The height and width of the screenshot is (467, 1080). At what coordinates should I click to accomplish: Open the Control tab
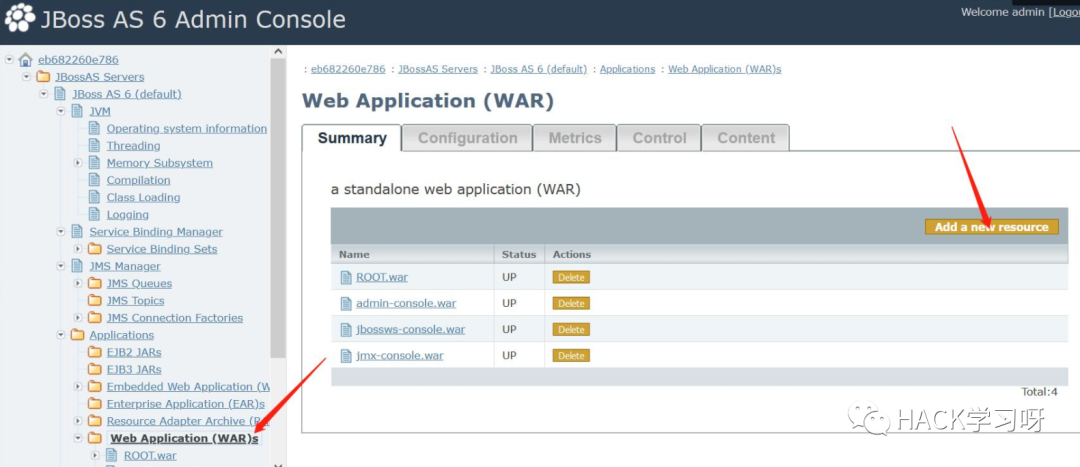[x=659, y=138]
